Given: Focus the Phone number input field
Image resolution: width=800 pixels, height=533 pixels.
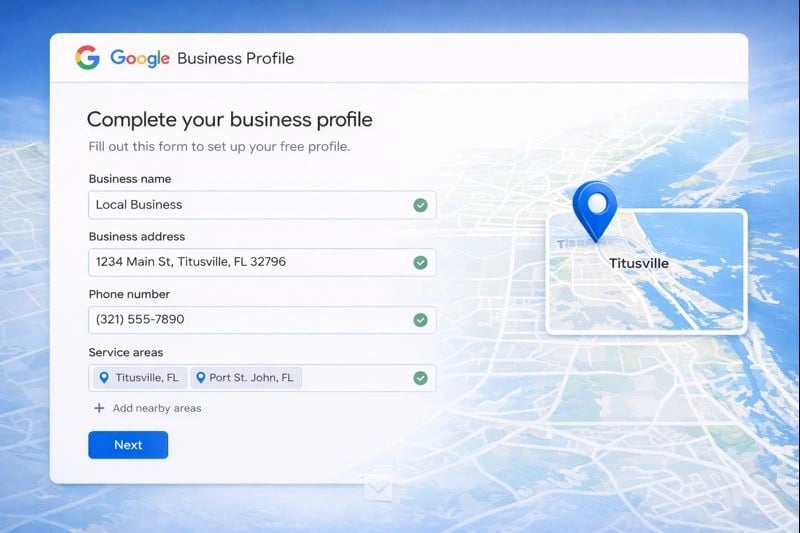Looking at the screenshot, I should [262, 320].
